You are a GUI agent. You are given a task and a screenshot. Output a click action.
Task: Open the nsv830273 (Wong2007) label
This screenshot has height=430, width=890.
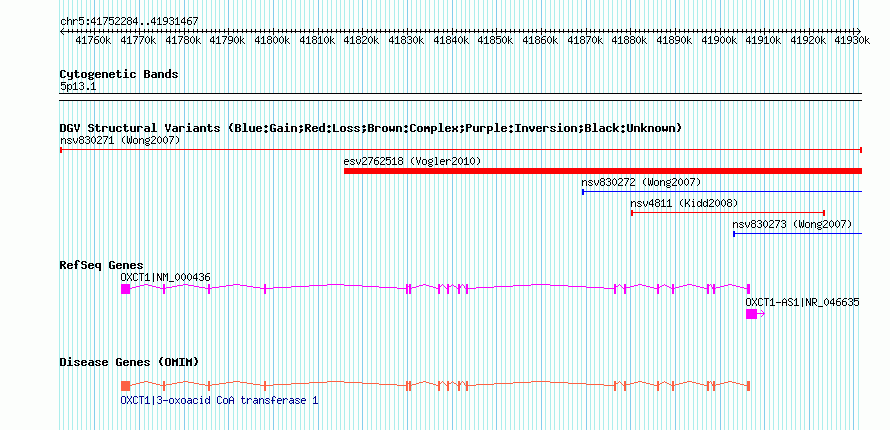point(792,224)
